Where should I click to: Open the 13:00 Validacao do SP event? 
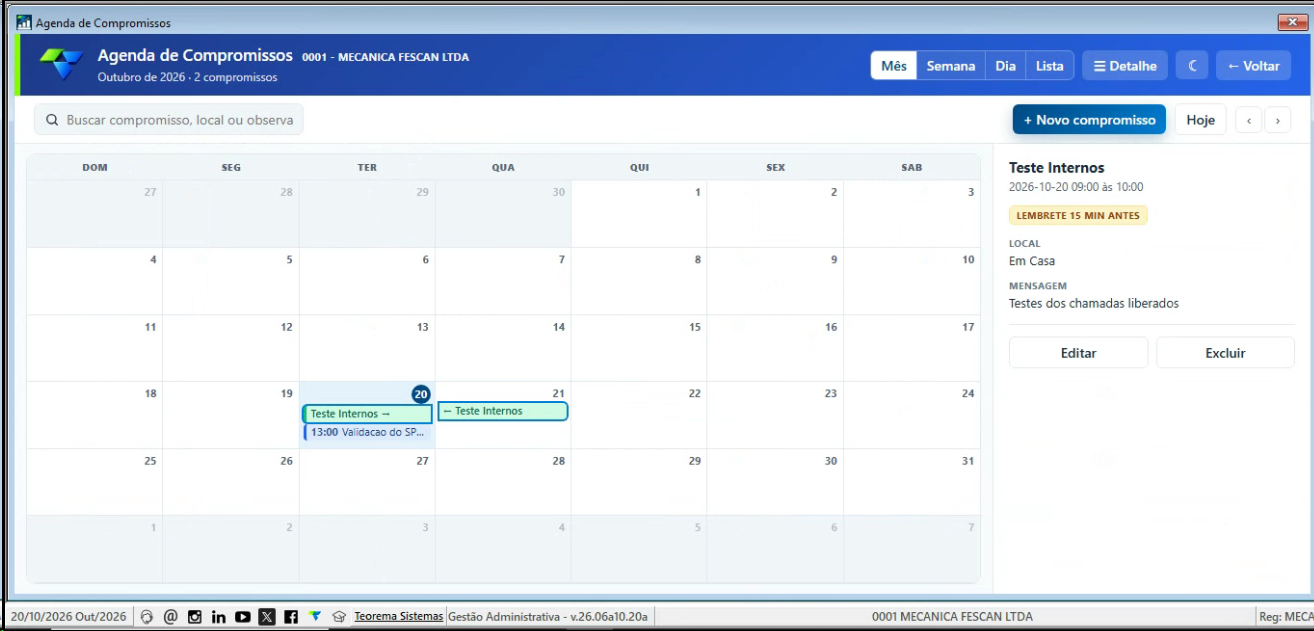(368, 433)
